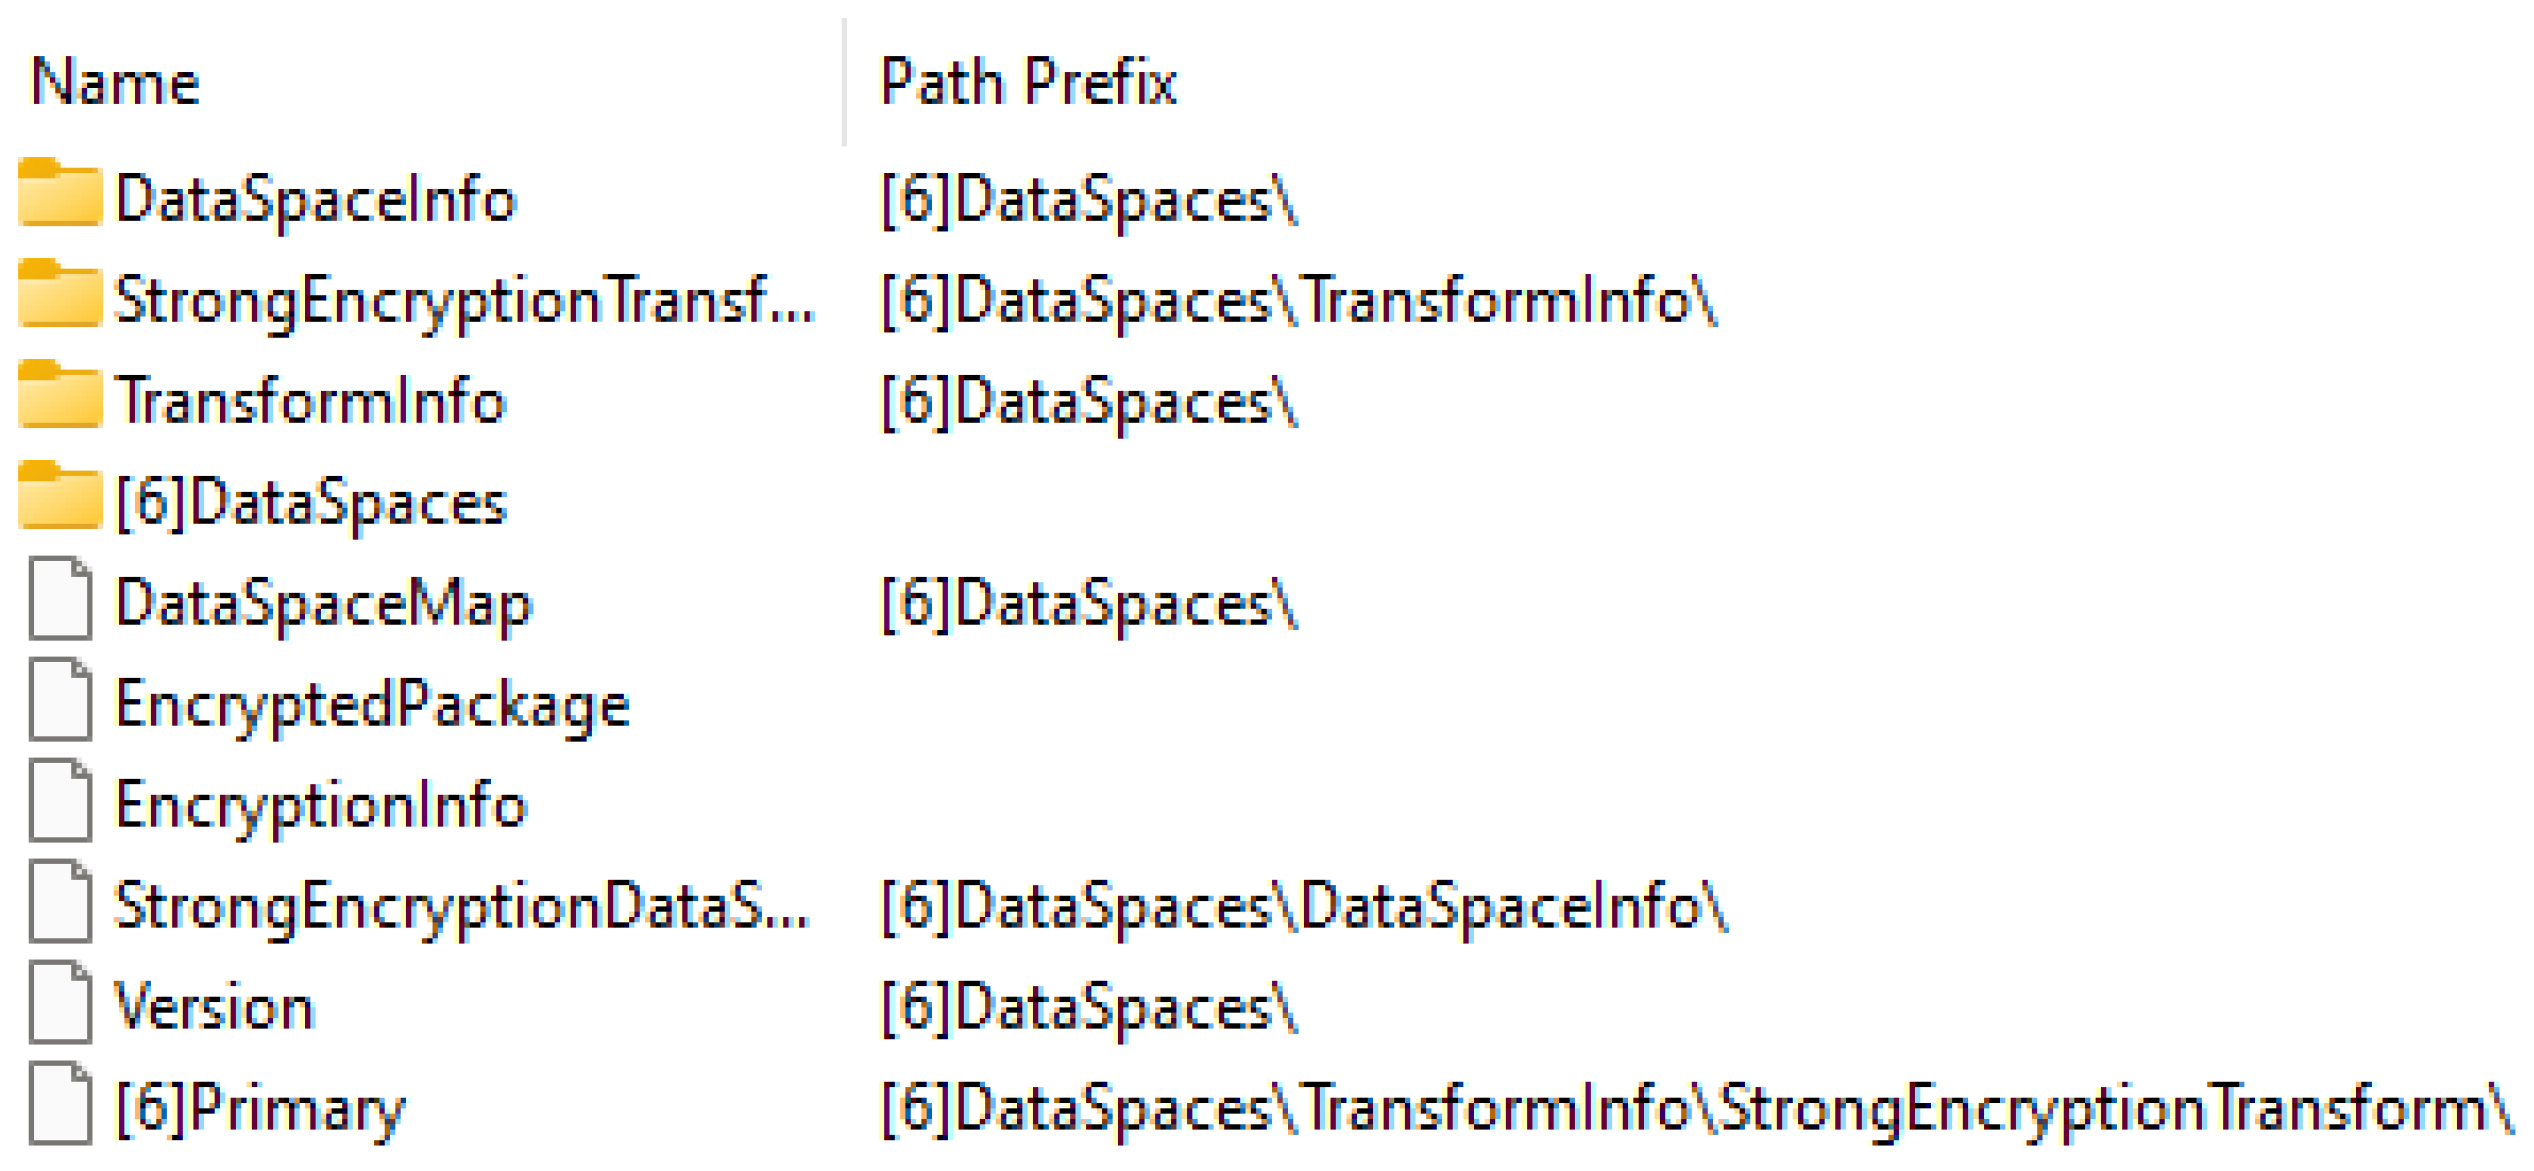Select the DataSpaceInfo folder name

coord(315,199)
